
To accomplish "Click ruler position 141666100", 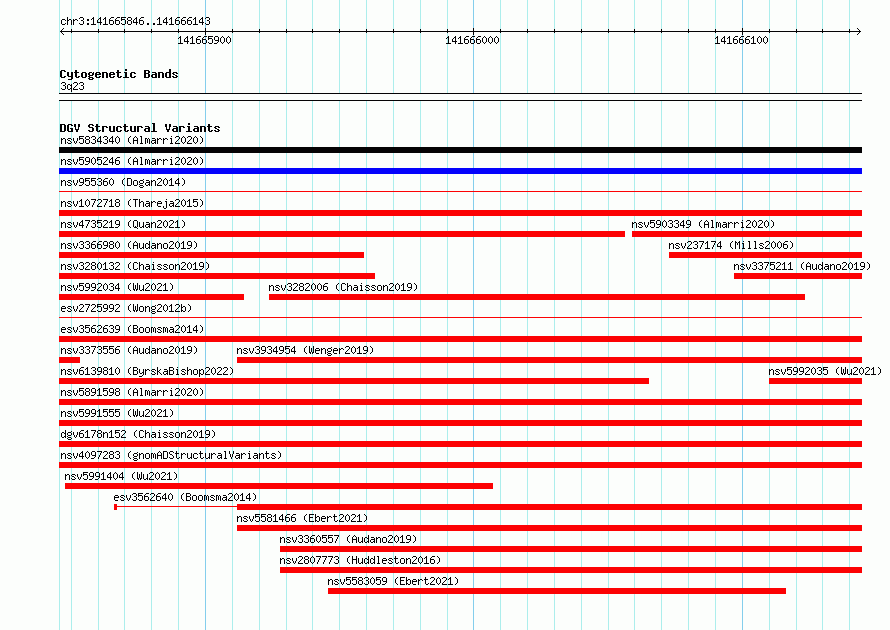I will point(741,40).
